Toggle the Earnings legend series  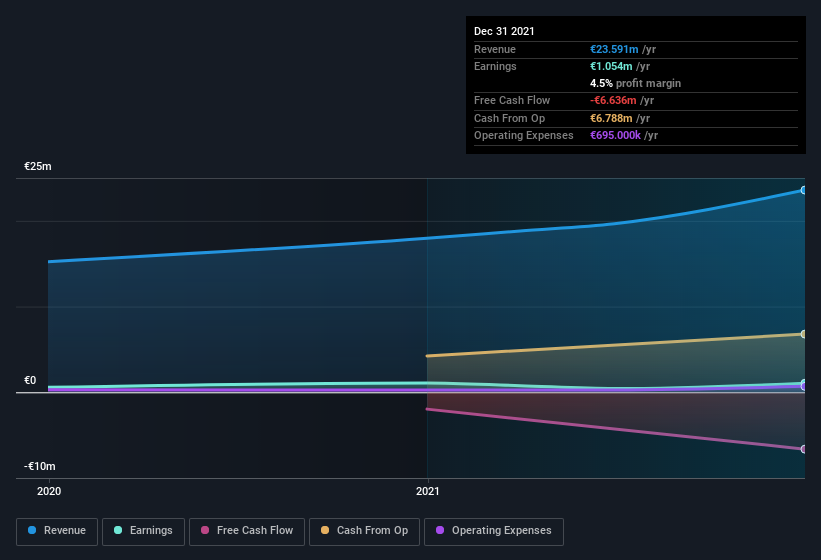coord(143,531)
